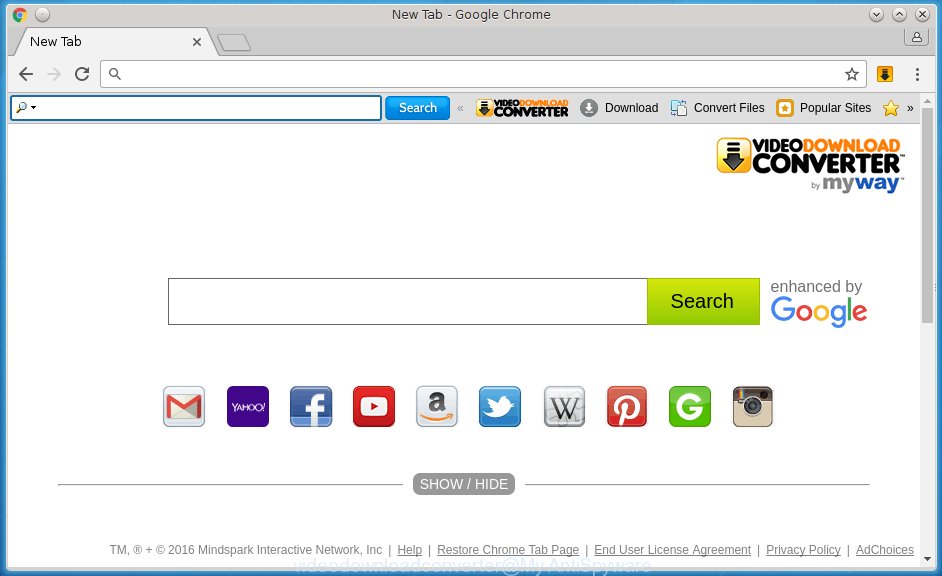Screen dimensions: 942x576
Task: Click the yellow star toolbar icon
Action: tap(891, 108)
